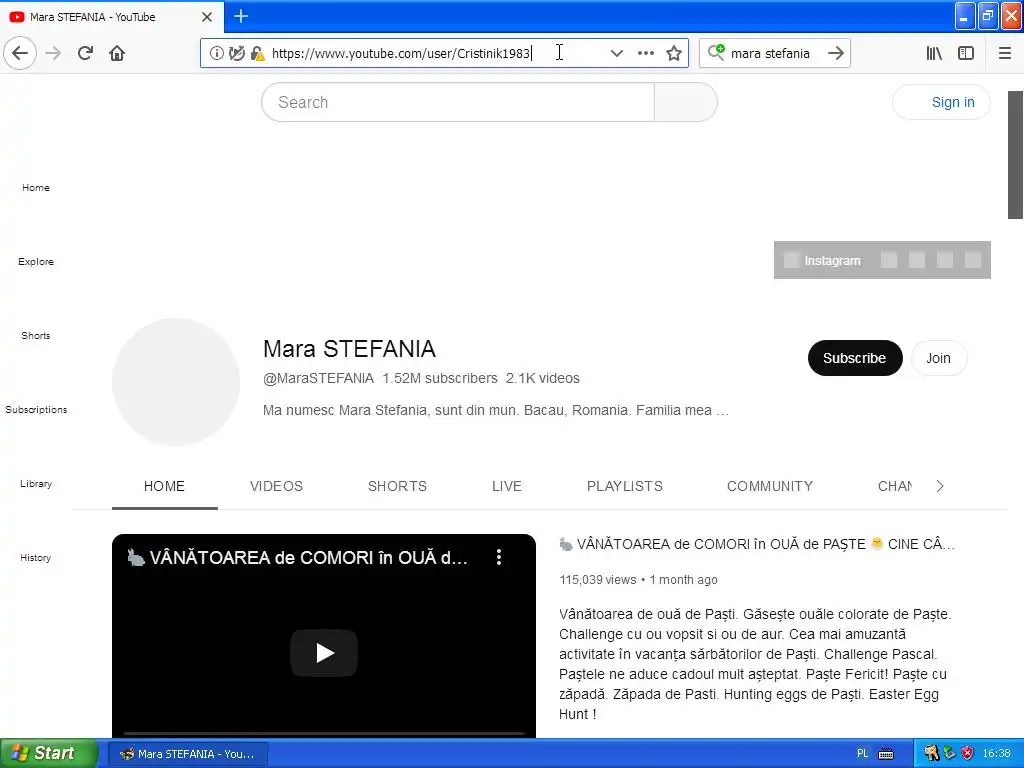Viewport: 1024px width, 768px height.
Task: Close the Mara STEFANIA YouTube tab
Action: tap(207, 17)
